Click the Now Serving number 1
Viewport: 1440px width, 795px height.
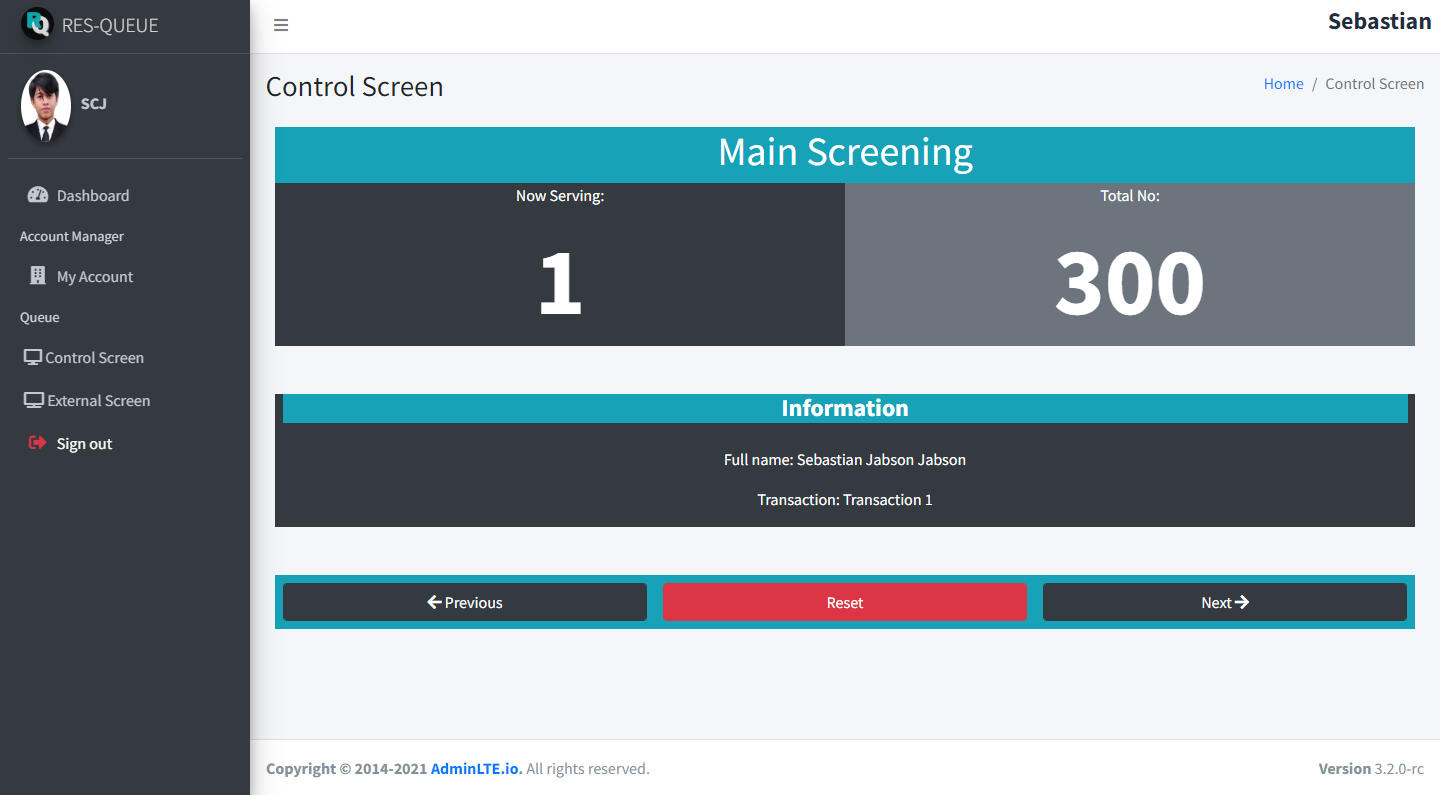point(560,282)
